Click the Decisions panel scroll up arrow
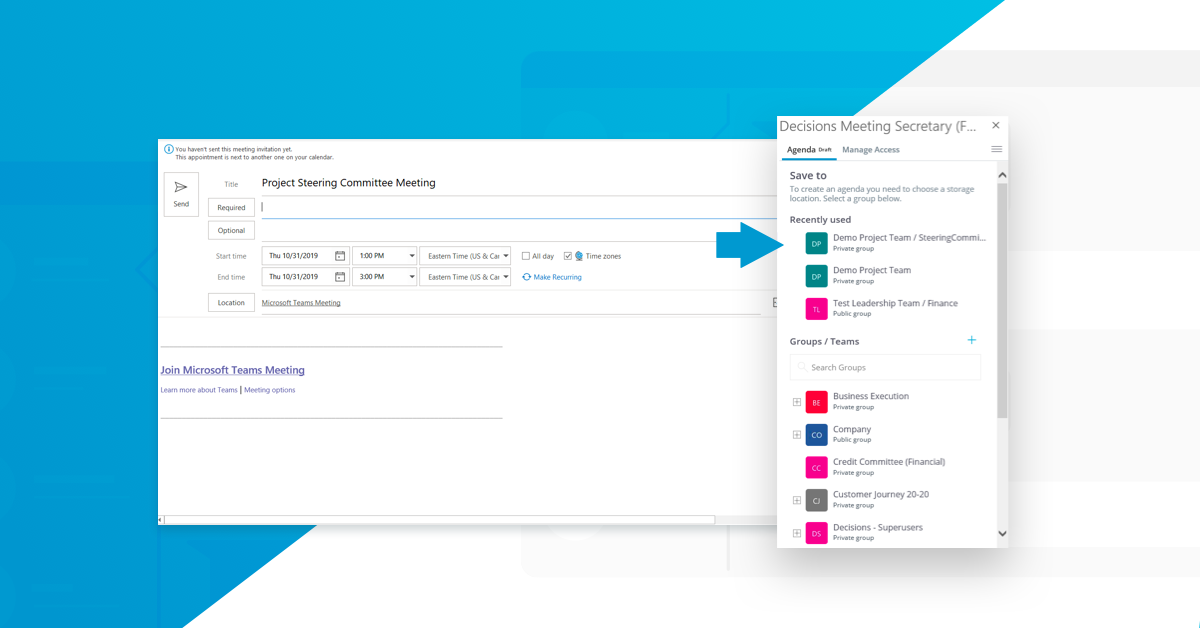 (1003, 175)
